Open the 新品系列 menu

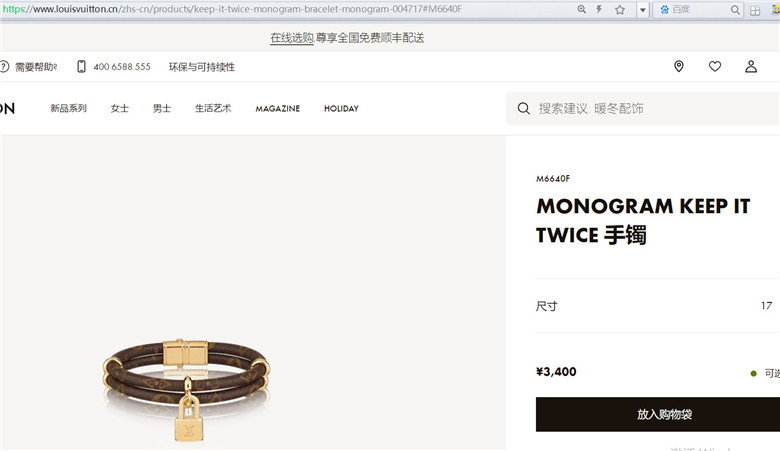tap(69, 108)
